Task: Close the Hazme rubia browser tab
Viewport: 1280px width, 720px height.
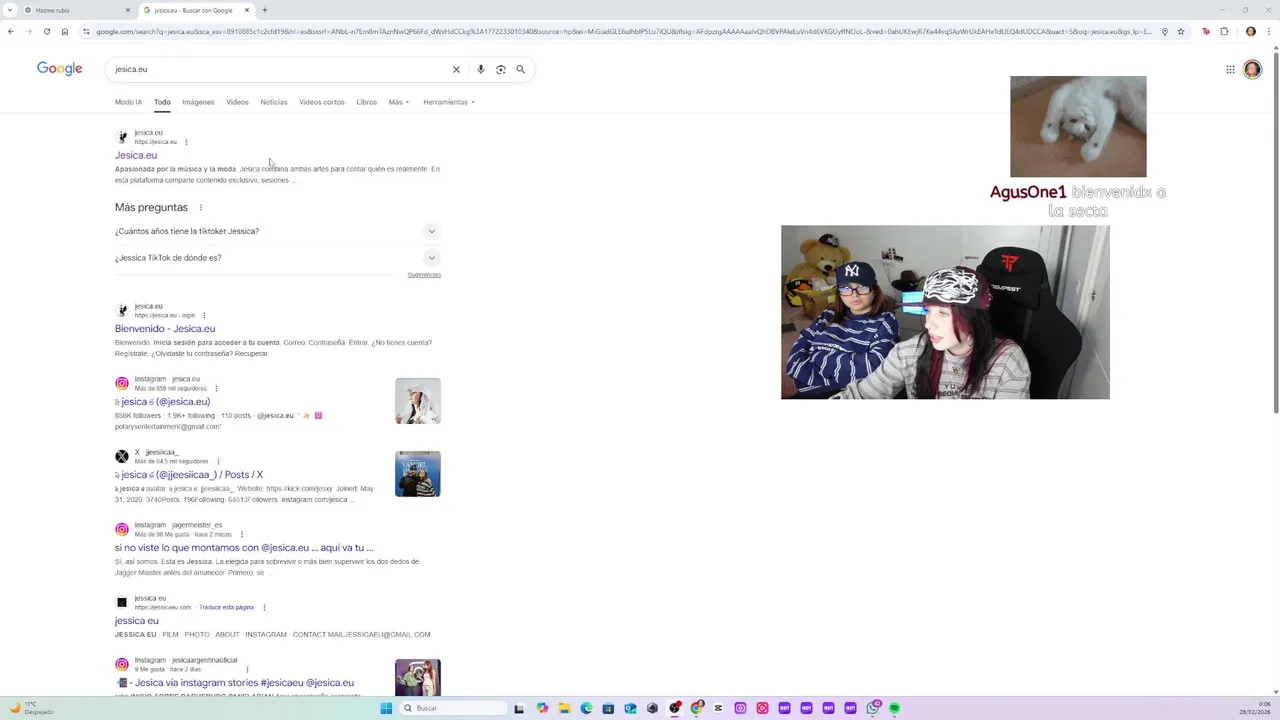Action: [128, 10]
